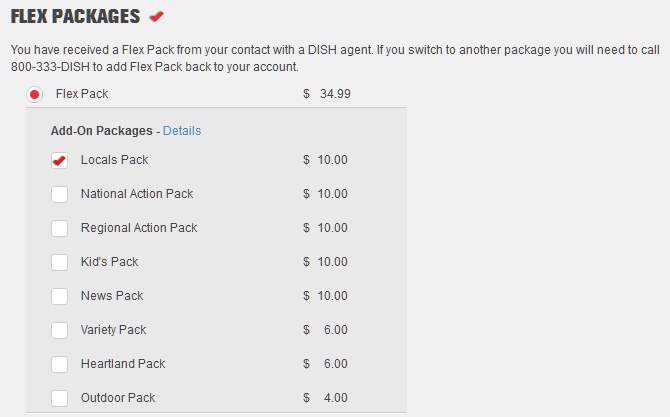This screenshot has height=417, width=670.
Task: Click the Outdoor Pack label
Action: [118, 398]
